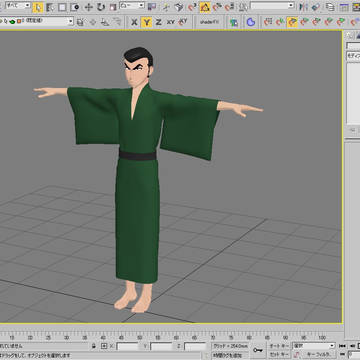Expand the layer list dropdown in second toolbar
The width and height of the screenshot is (360, 360).
[70, 22]
